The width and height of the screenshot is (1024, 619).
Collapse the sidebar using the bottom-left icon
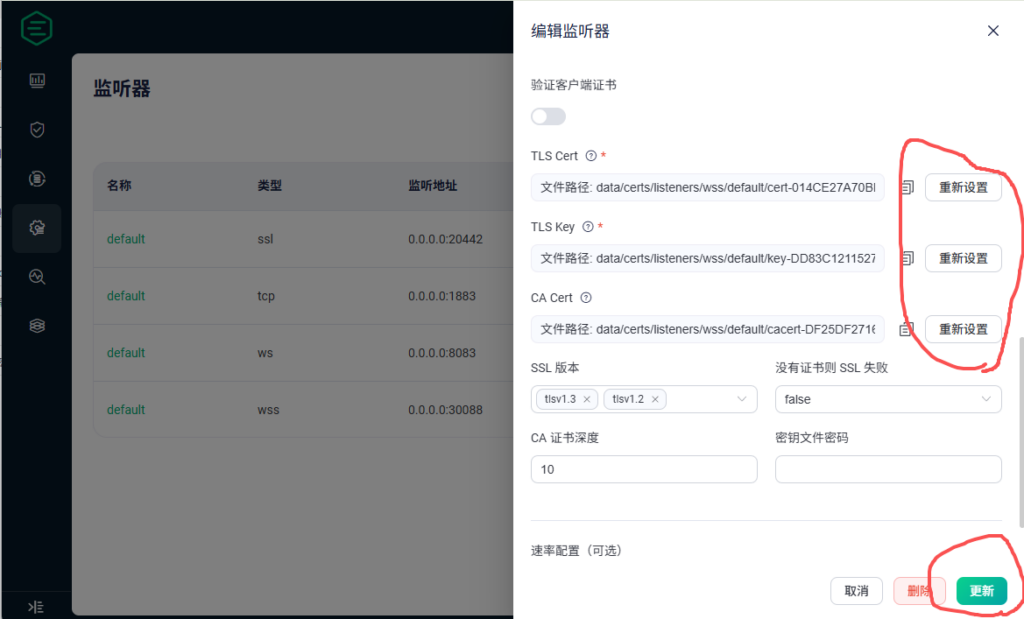click(x=36, y=606)
